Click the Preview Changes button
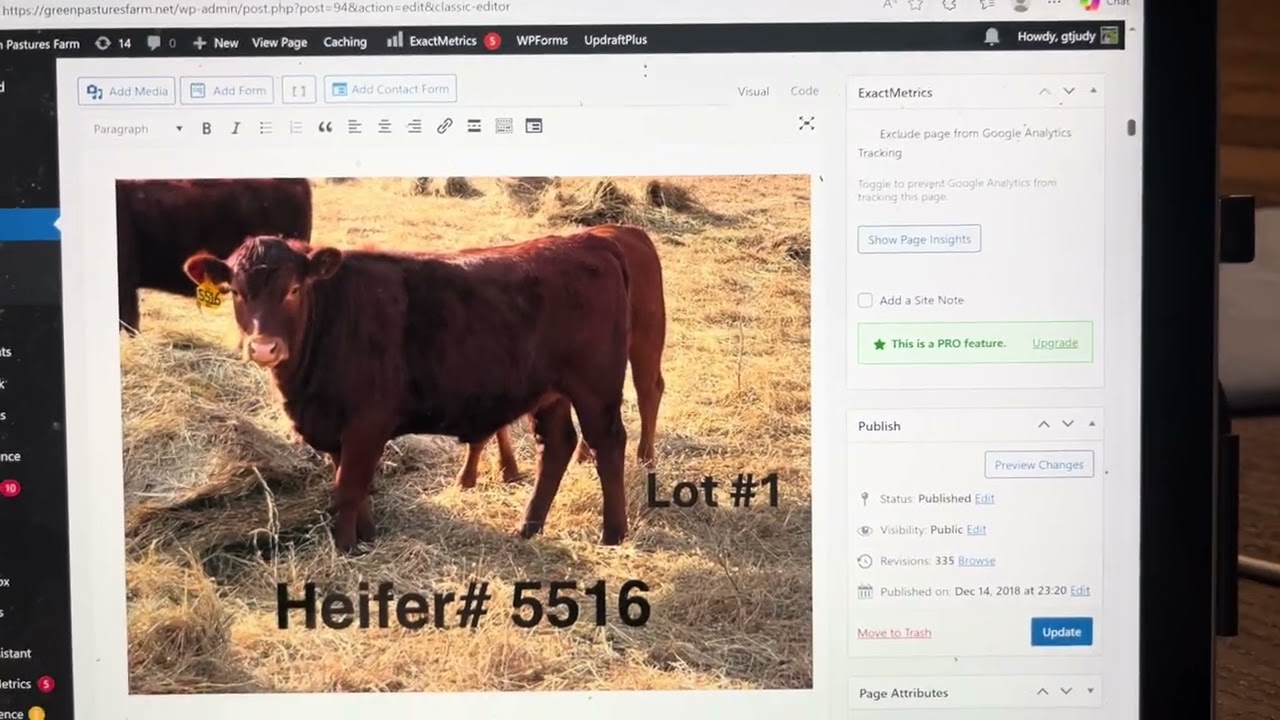The height and width of the screenshot is (720, 1280). (x=1039, y=465)
